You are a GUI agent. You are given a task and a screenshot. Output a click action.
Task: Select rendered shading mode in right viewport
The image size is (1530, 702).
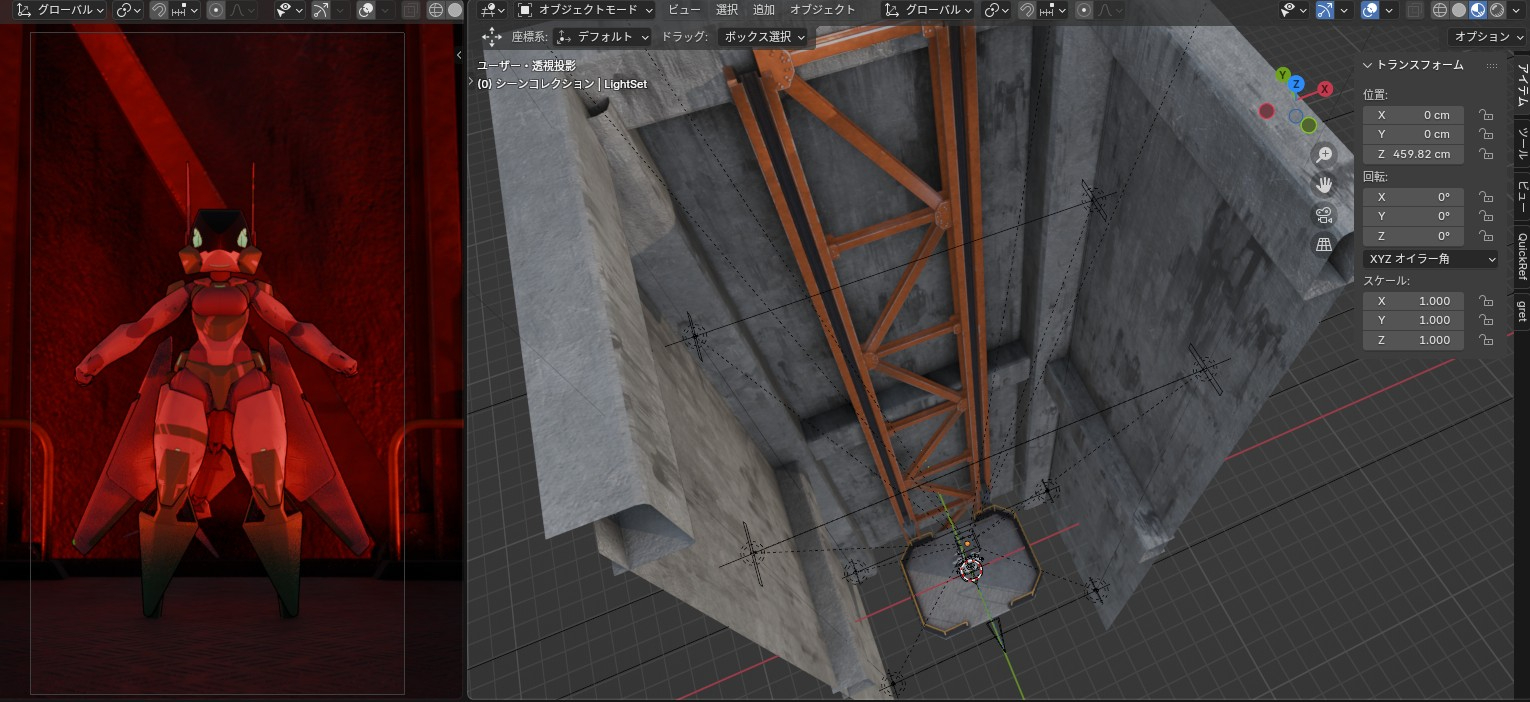(x=1496, y=10)
